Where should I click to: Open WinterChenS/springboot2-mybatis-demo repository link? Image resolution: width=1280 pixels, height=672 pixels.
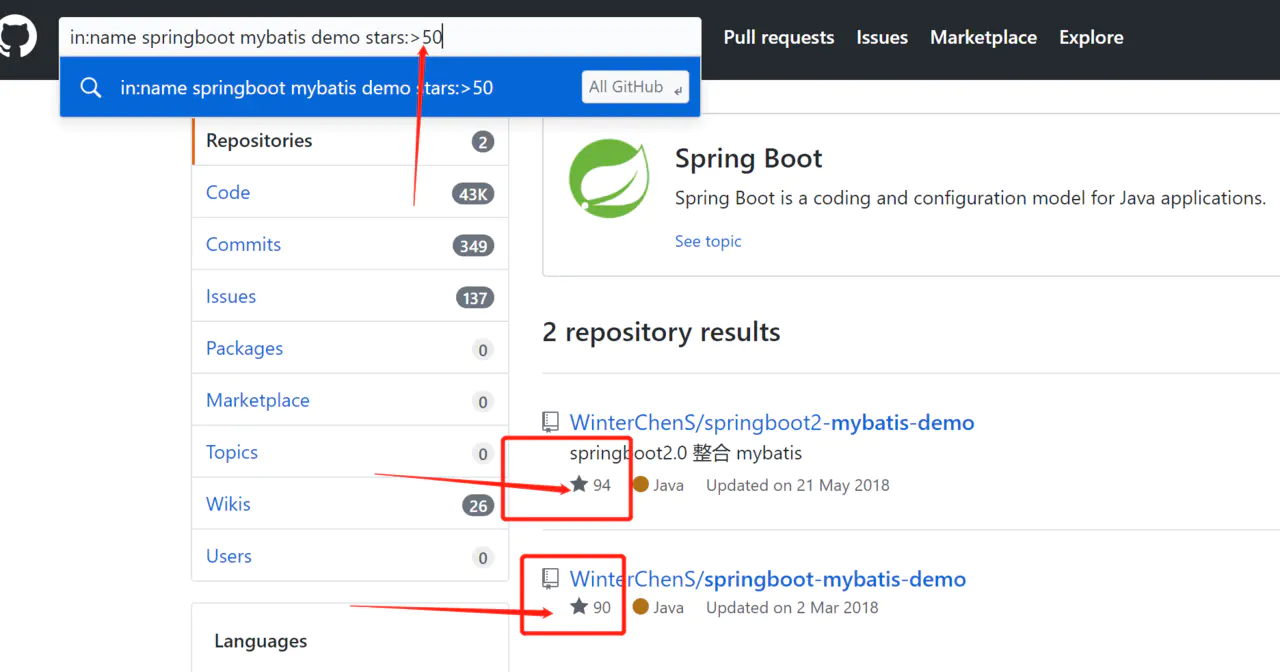pyautogui.click(x=771, y=423)
